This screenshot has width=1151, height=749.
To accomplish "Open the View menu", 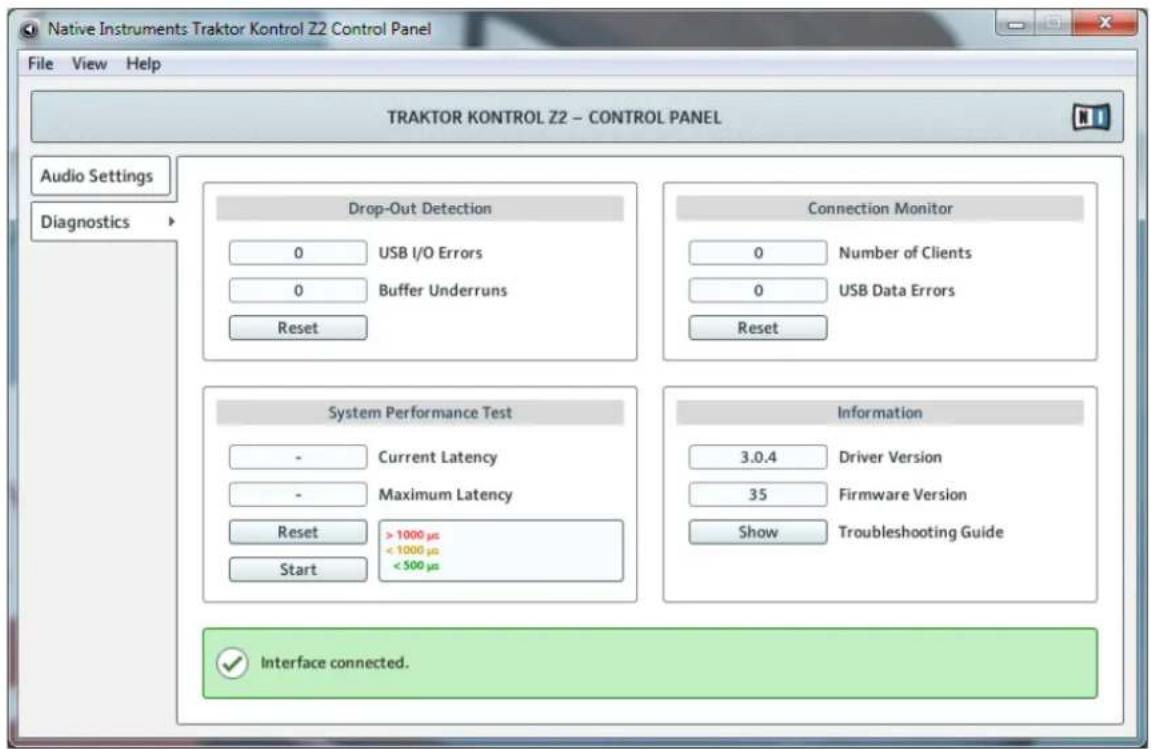I will pos(89,64).
